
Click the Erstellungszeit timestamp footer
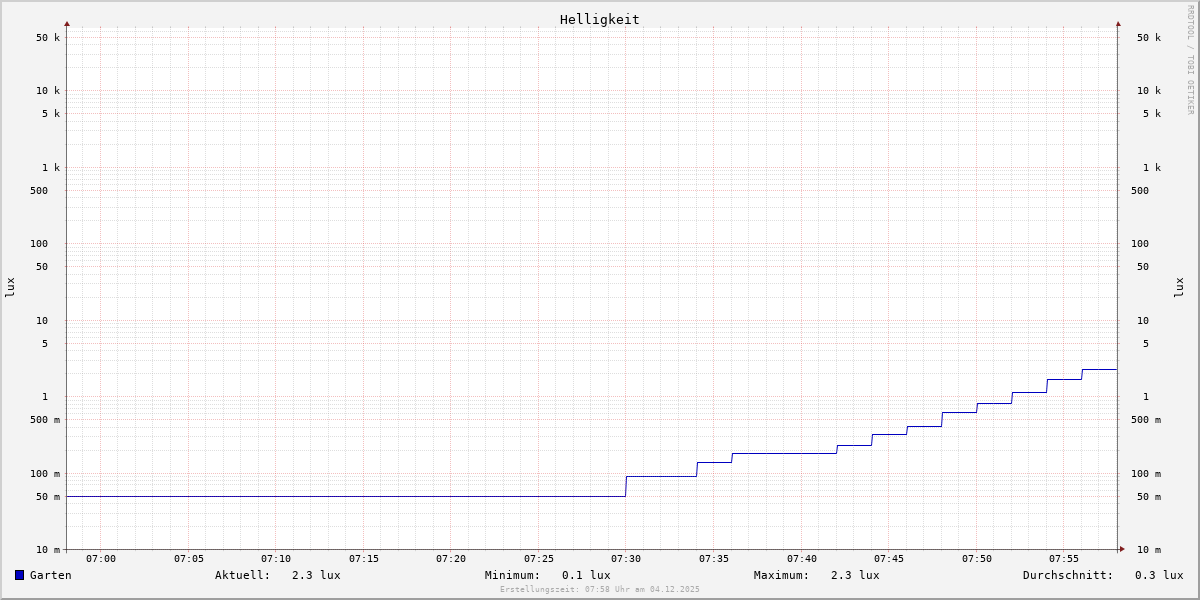[600, 589]
